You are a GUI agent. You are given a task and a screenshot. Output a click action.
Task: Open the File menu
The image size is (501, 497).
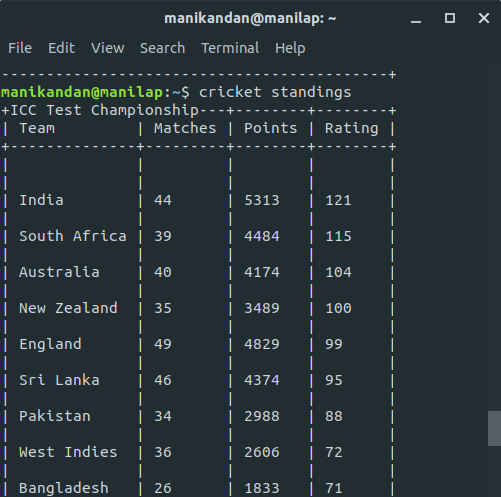click(x=20, y=48)
